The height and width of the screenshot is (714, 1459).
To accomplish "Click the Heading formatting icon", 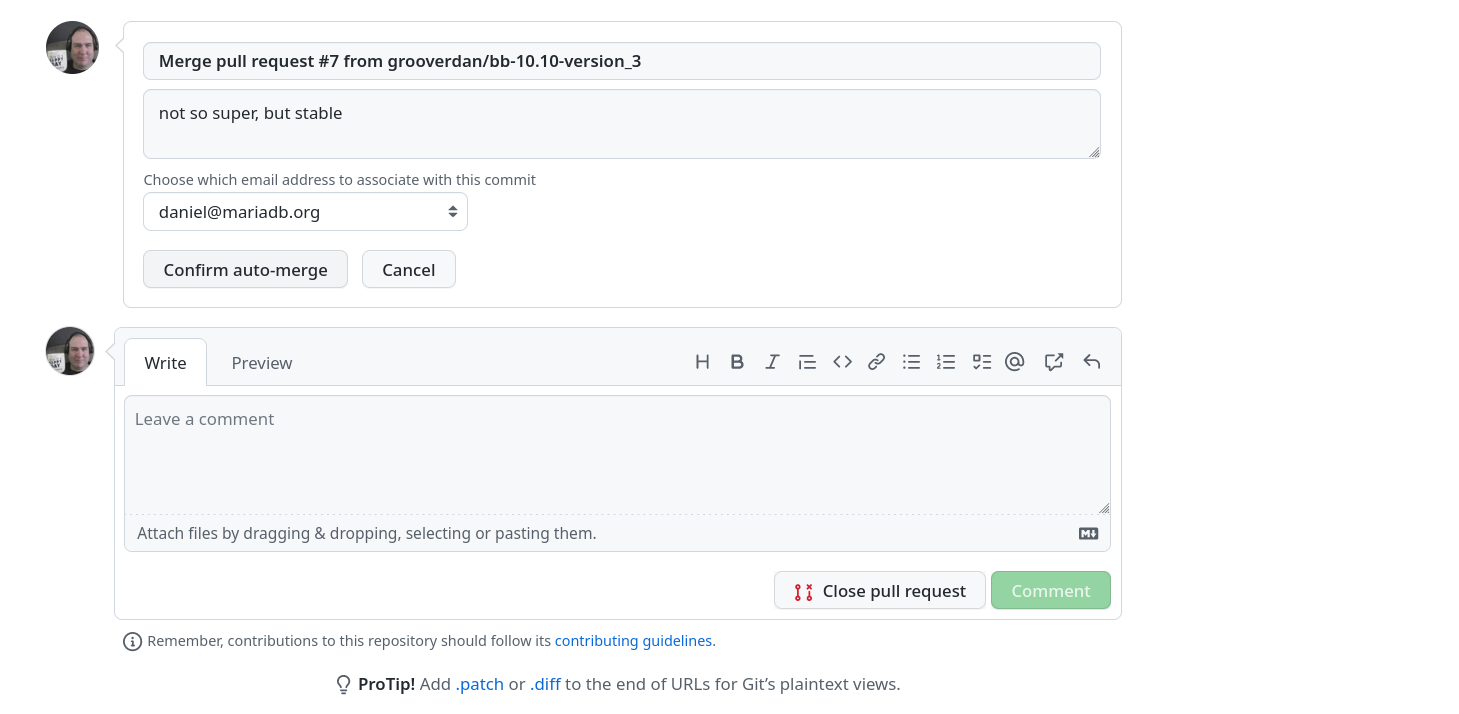I will point(702,362).
